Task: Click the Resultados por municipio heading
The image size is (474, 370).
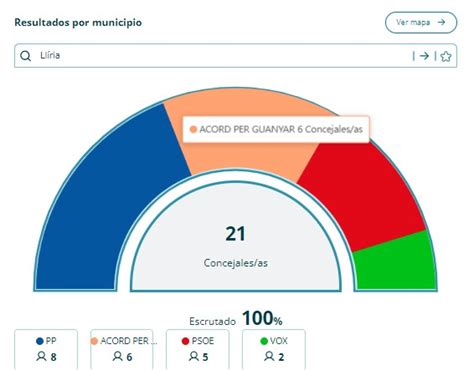Action: (78, 22)
